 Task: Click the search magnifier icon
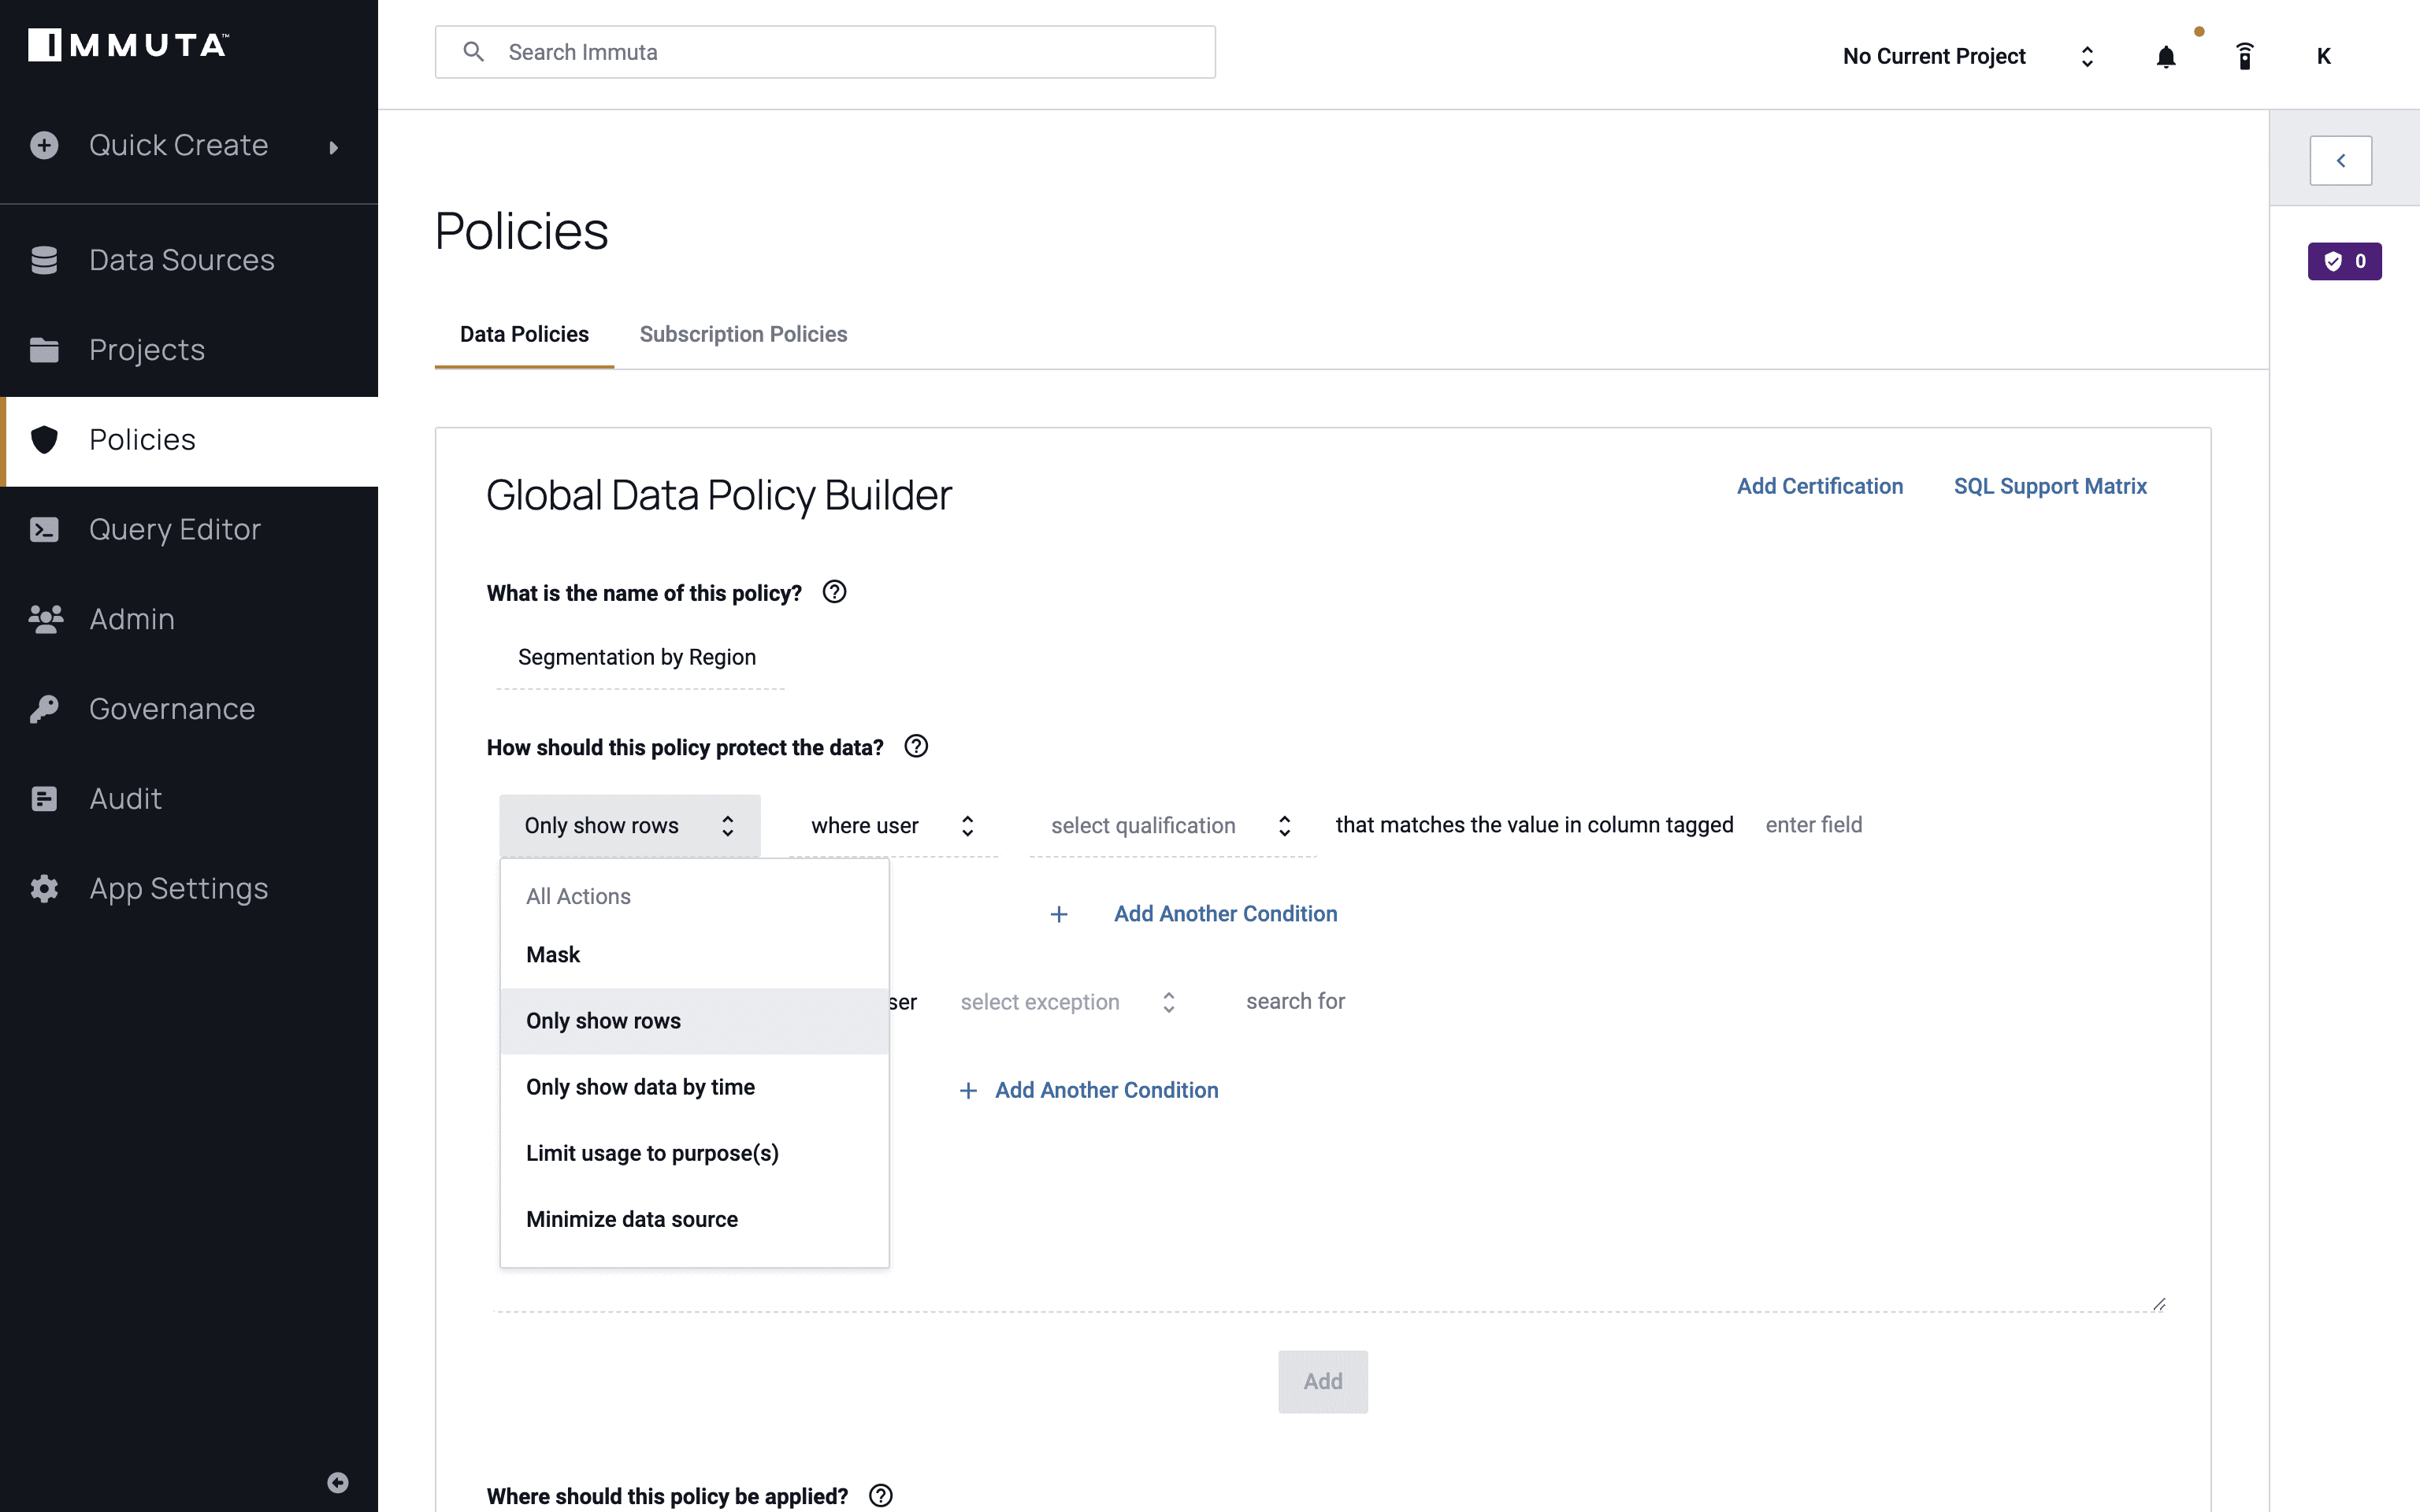click(474, 52)
